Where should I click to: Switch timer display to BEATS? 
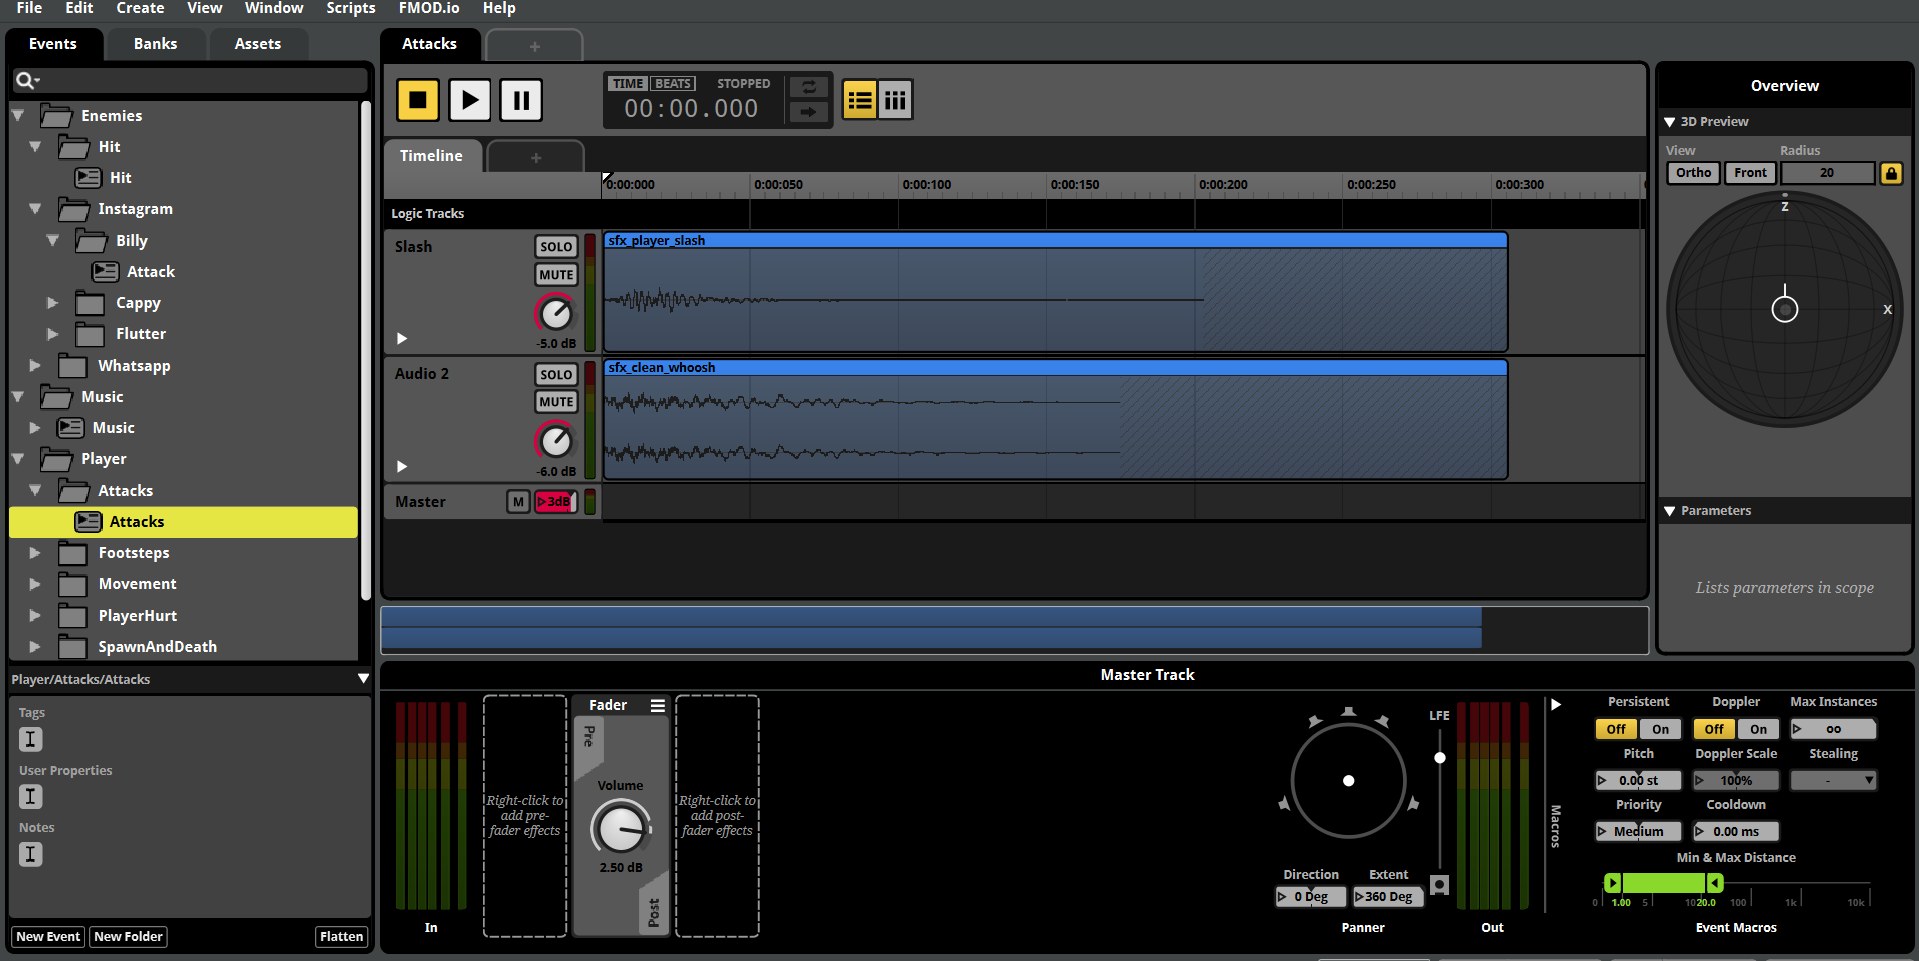pos(672,84)
